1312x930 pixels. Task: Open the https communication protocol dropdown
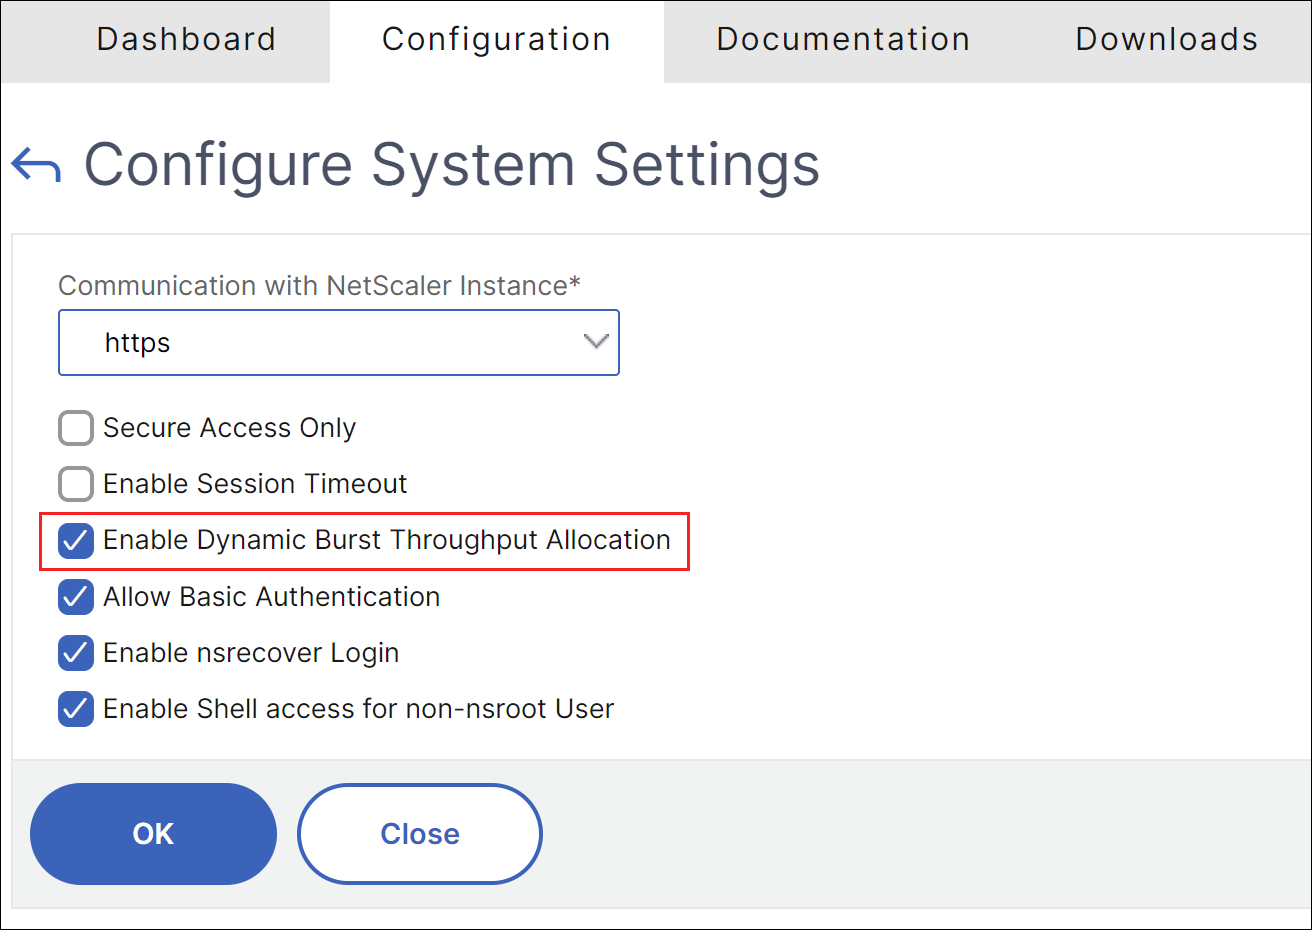[339, 343]
